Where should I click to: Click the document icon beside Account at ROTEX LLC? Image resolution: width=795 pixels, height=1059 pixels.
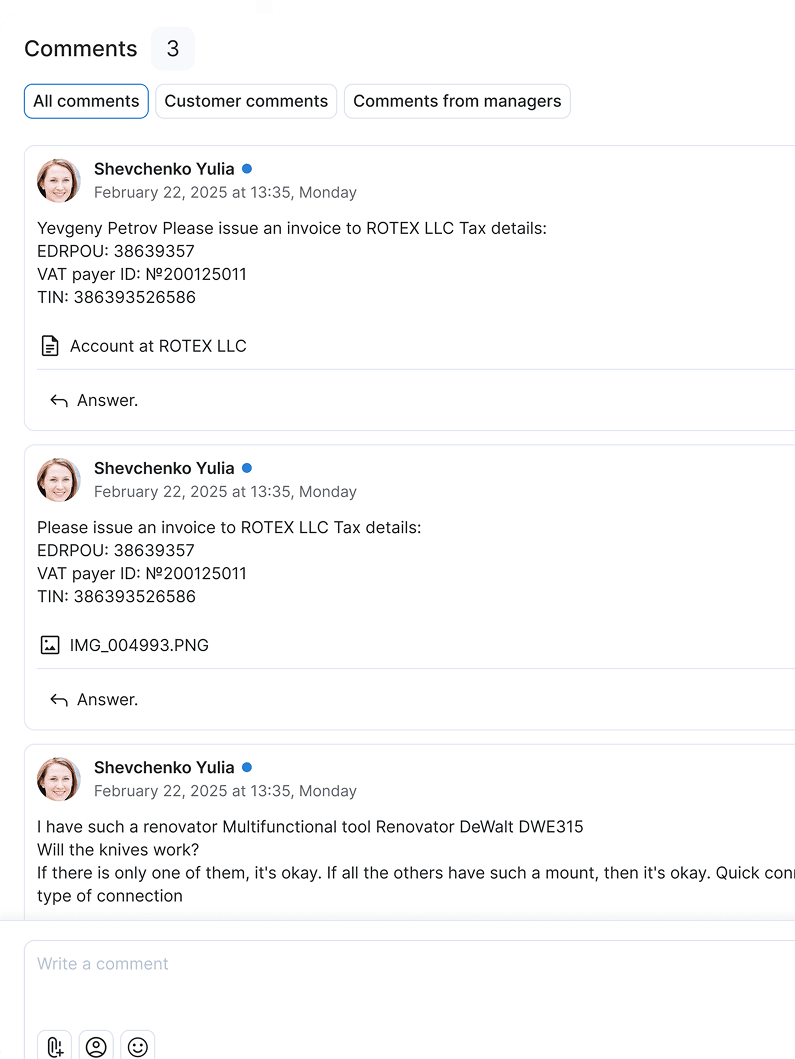click(x=50, y=346)
